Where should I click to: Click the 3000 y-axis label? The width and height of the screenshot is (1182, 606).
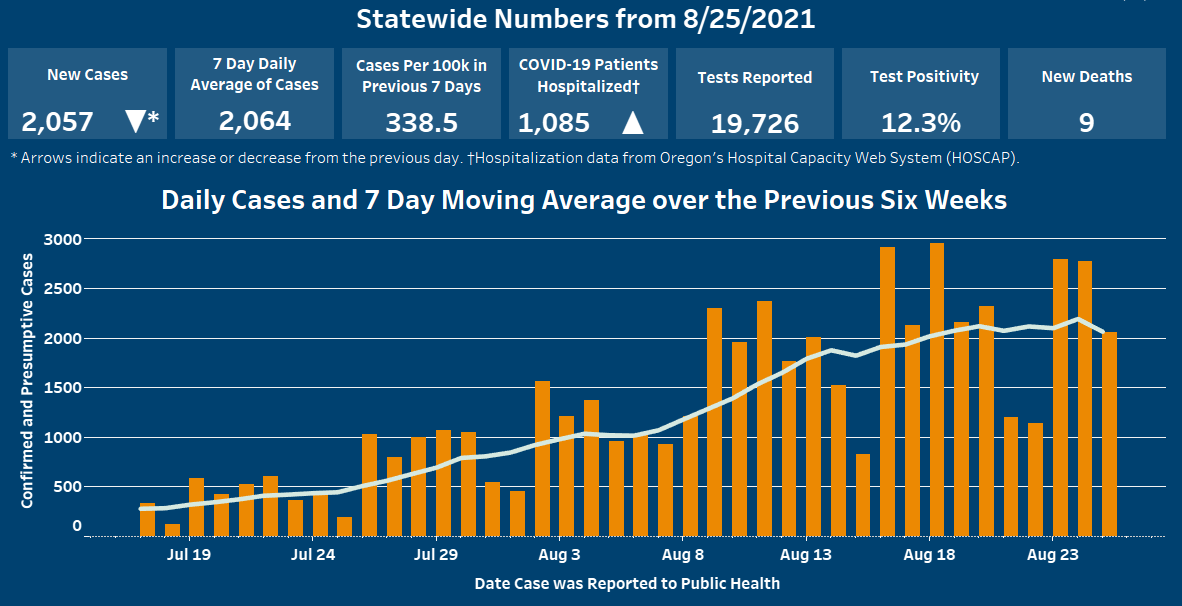pyautogui.click(x=63, y=239)
